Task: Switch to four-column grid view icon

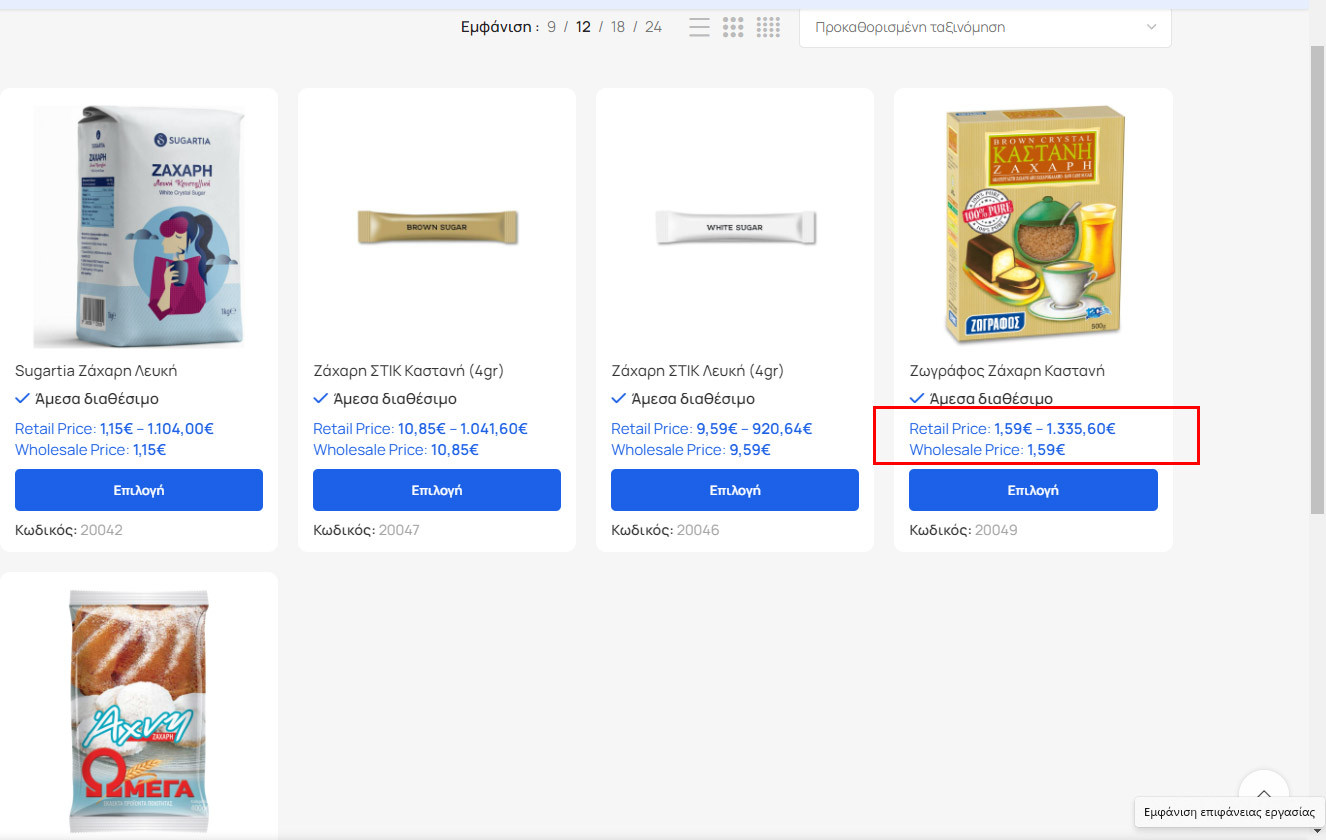Action: (768, 27)
